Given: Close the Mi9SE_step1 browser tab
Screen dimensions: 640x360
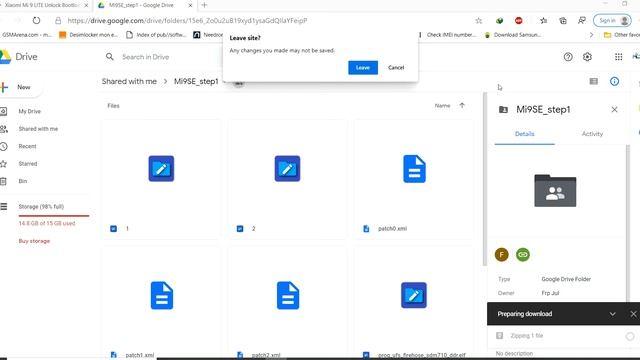Looking at the screenshot, I should click(190, 5).
